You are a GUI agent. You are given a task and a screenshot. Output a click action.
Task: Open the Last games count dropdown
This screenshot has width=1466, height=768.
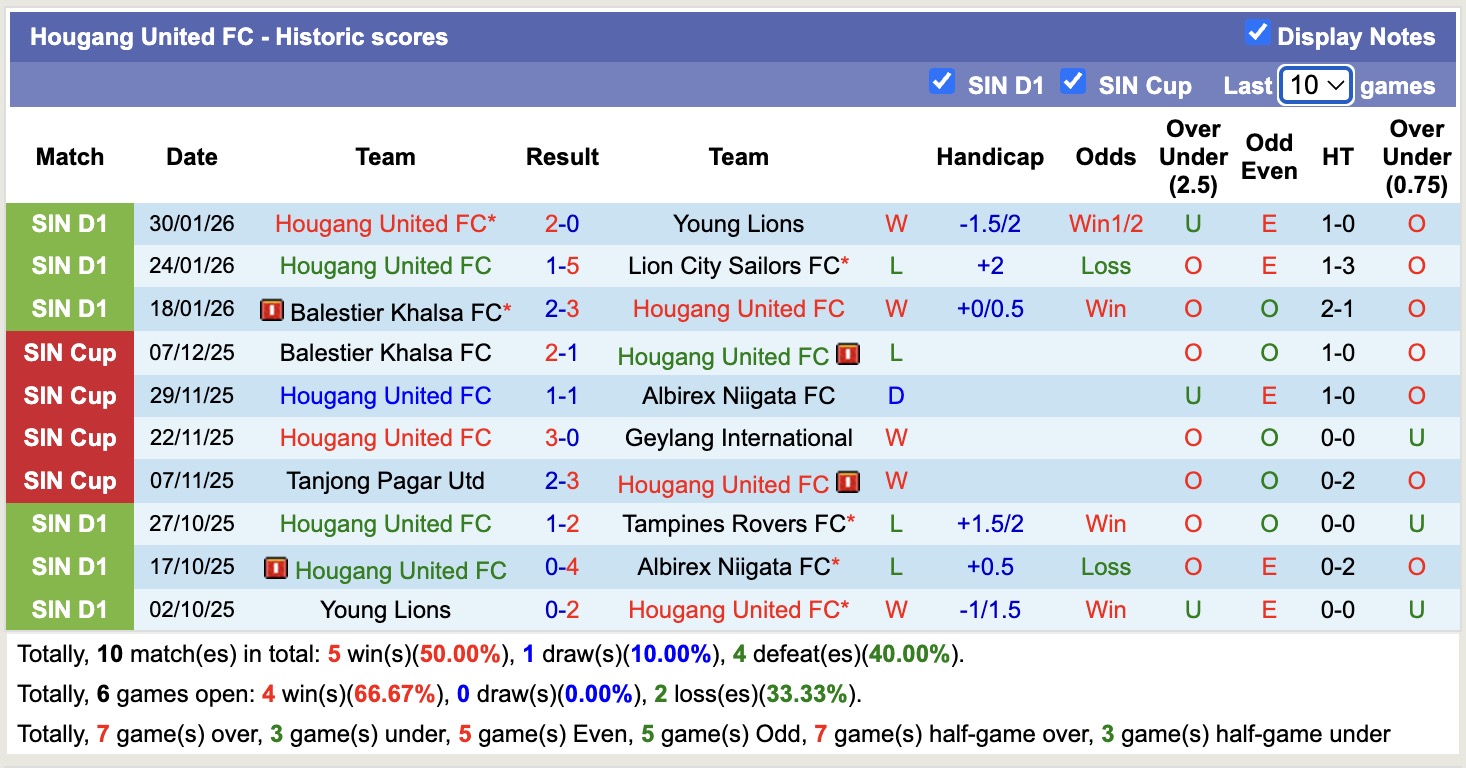pos(1315,86)
